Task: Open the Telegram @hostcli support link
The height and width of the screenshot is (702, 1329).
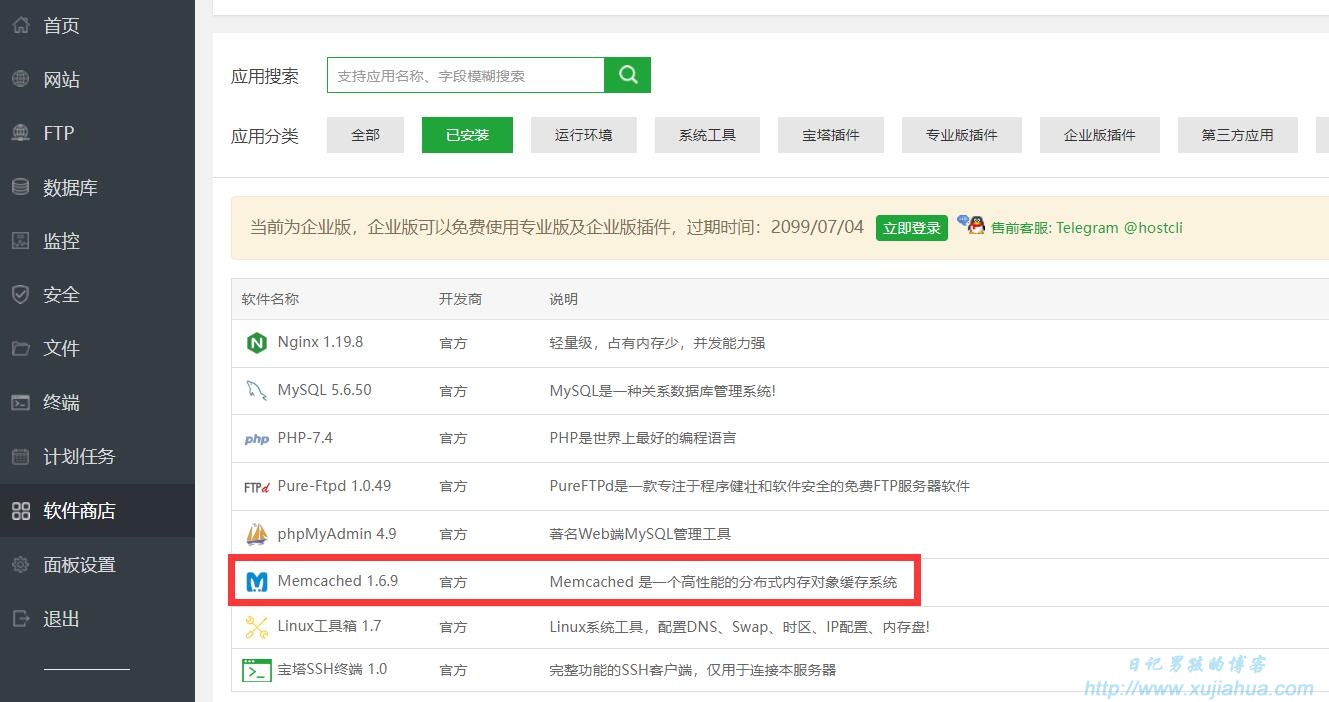Action: [1087, 228]
